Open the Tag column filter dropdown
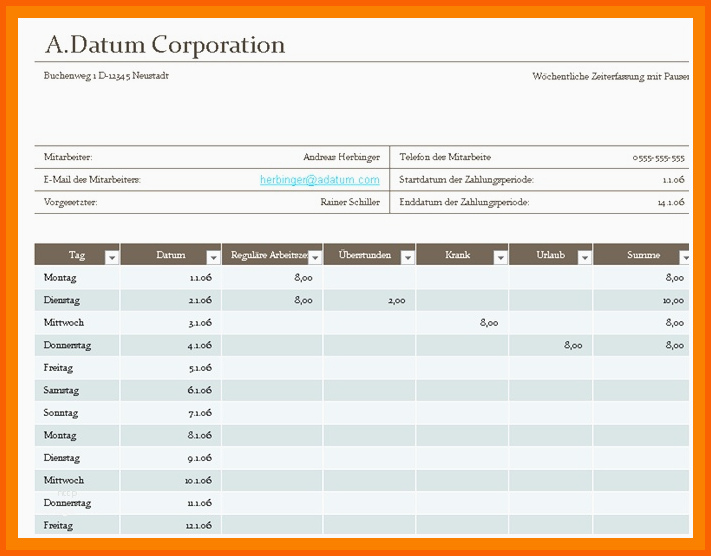 pyautogui.click(x=112, y=258)
